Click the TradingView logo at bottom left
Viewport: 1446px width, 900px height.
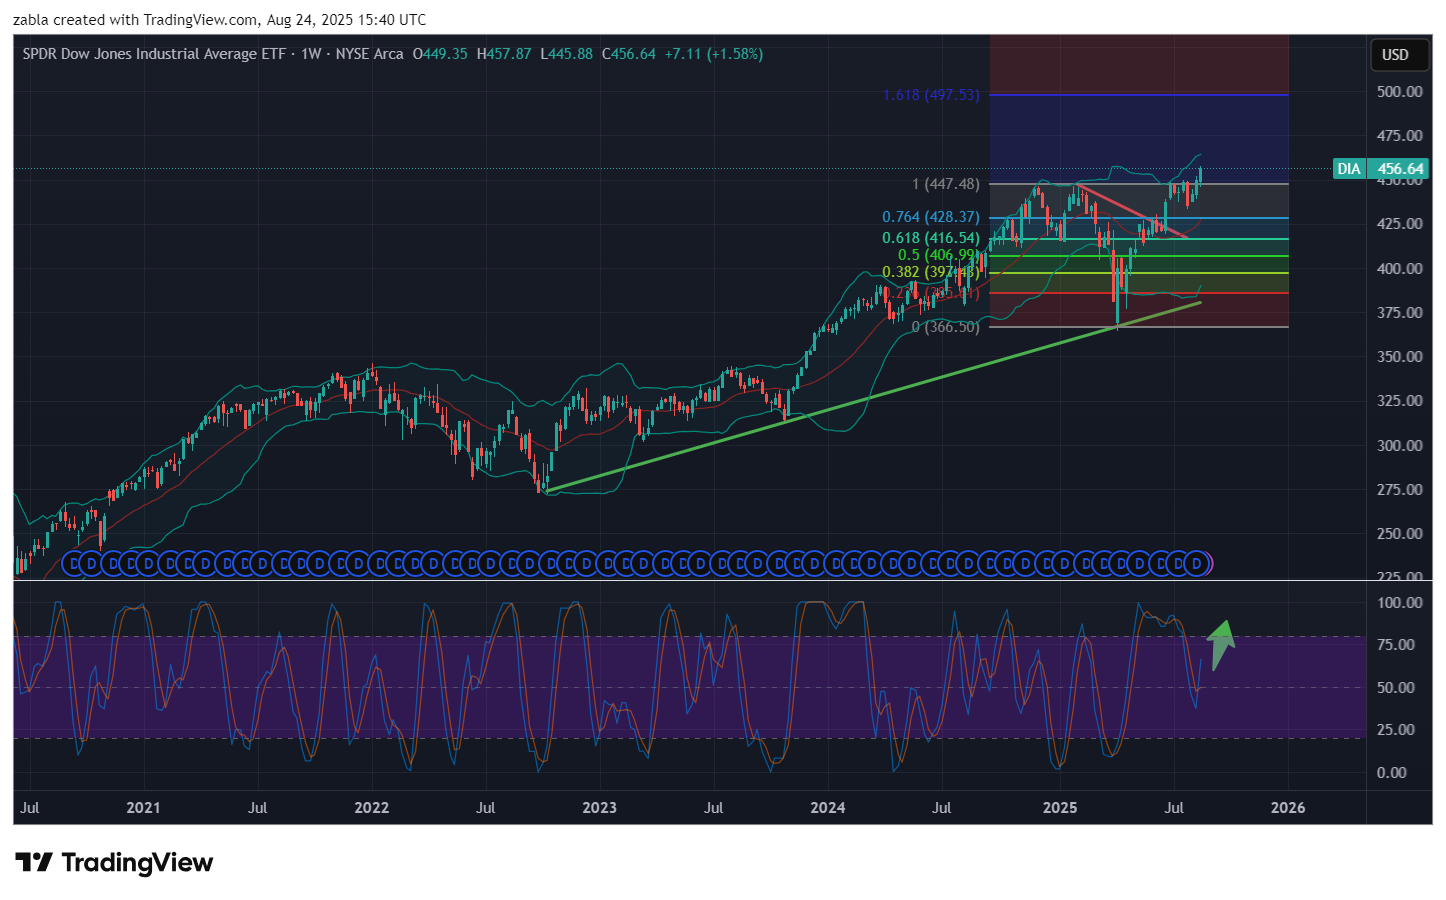pyautogui.click(x=114, y=862)
